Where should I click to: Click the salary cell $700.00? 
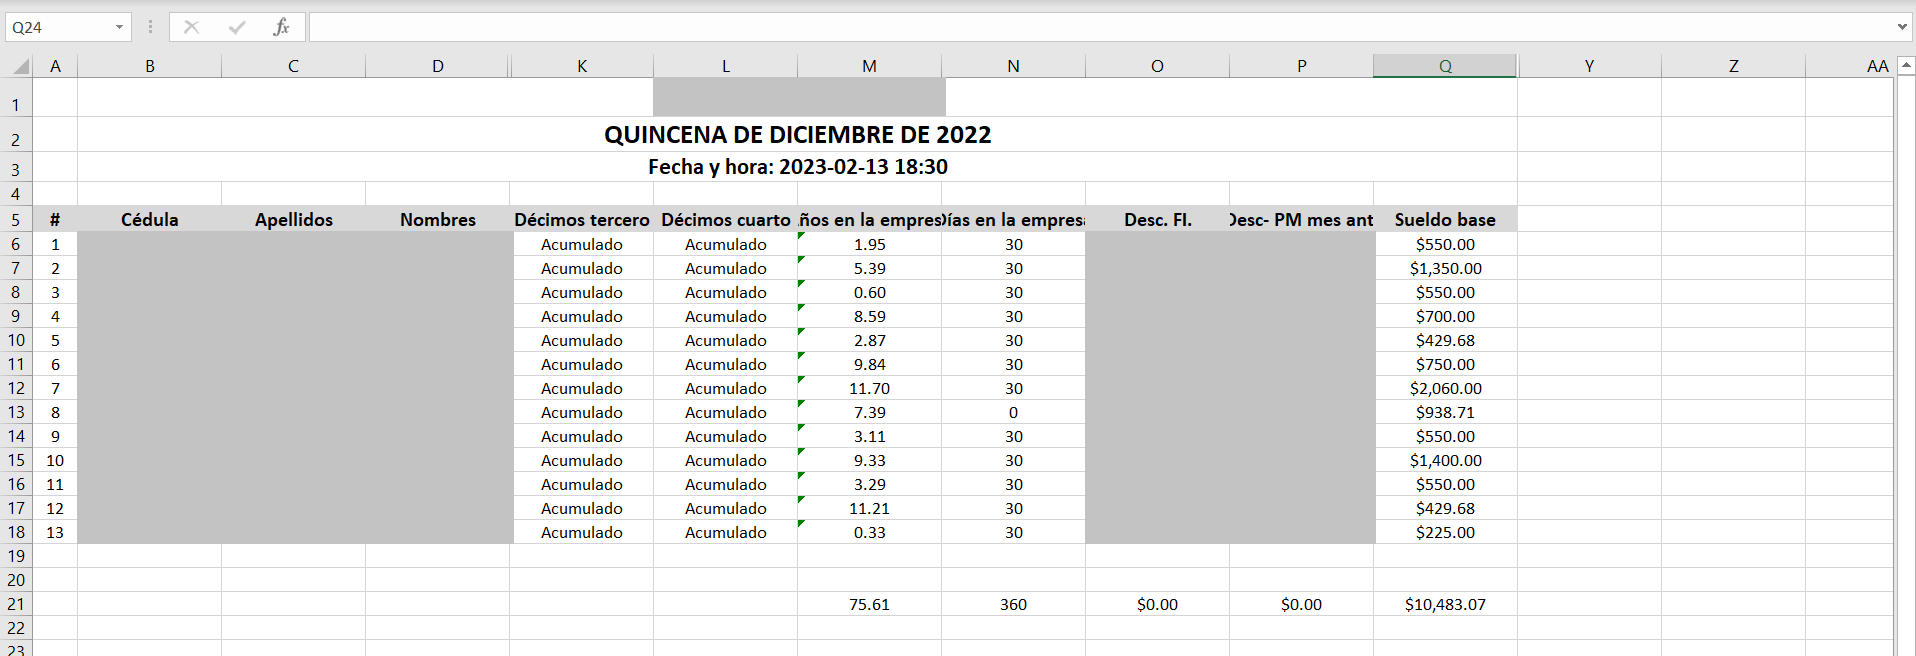1446,316
